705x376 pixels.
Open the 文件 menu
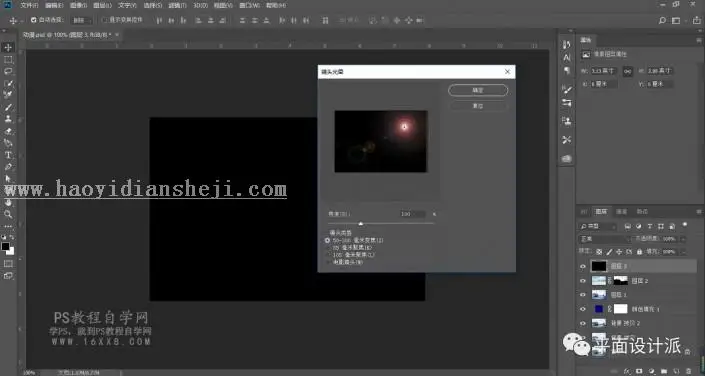click(x=29, y=5)
